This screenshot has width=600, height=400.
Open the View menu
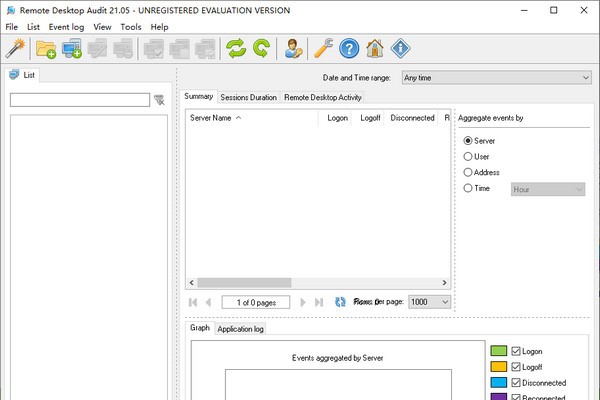click(102, 27)
